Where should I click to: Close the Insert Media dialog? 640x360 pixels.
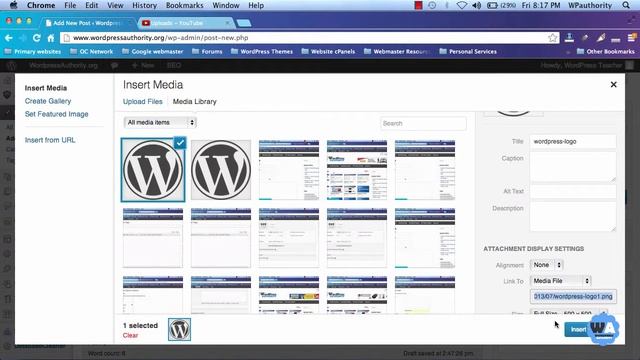click(613, 84)
